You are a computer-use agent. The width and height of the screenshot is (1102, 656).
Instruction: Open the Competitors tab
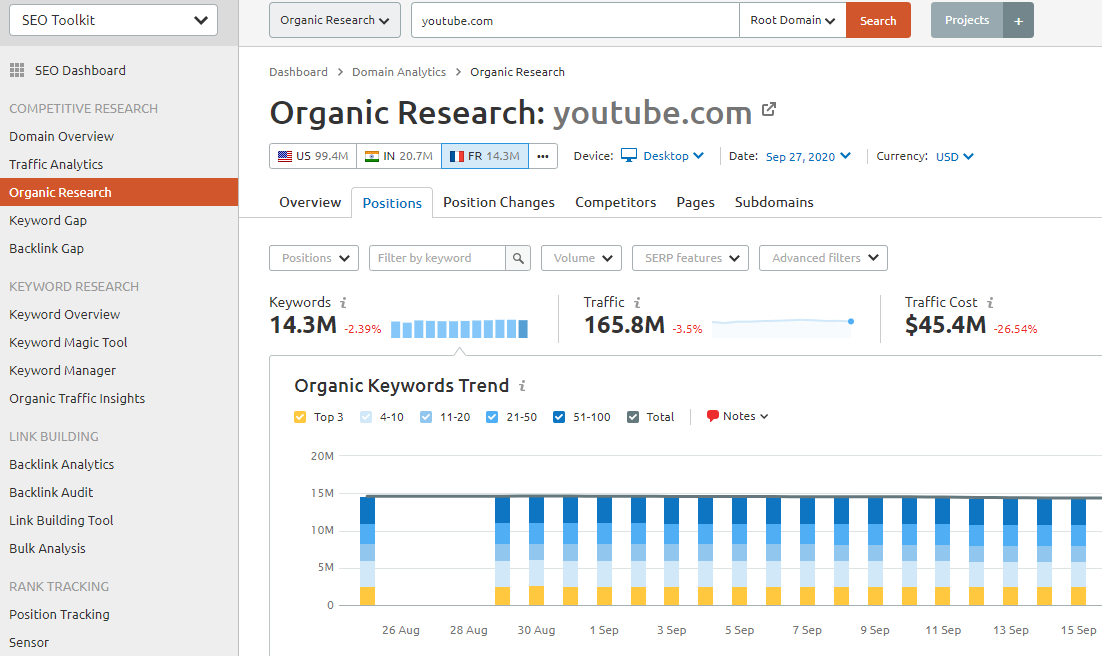pos(616,202)
